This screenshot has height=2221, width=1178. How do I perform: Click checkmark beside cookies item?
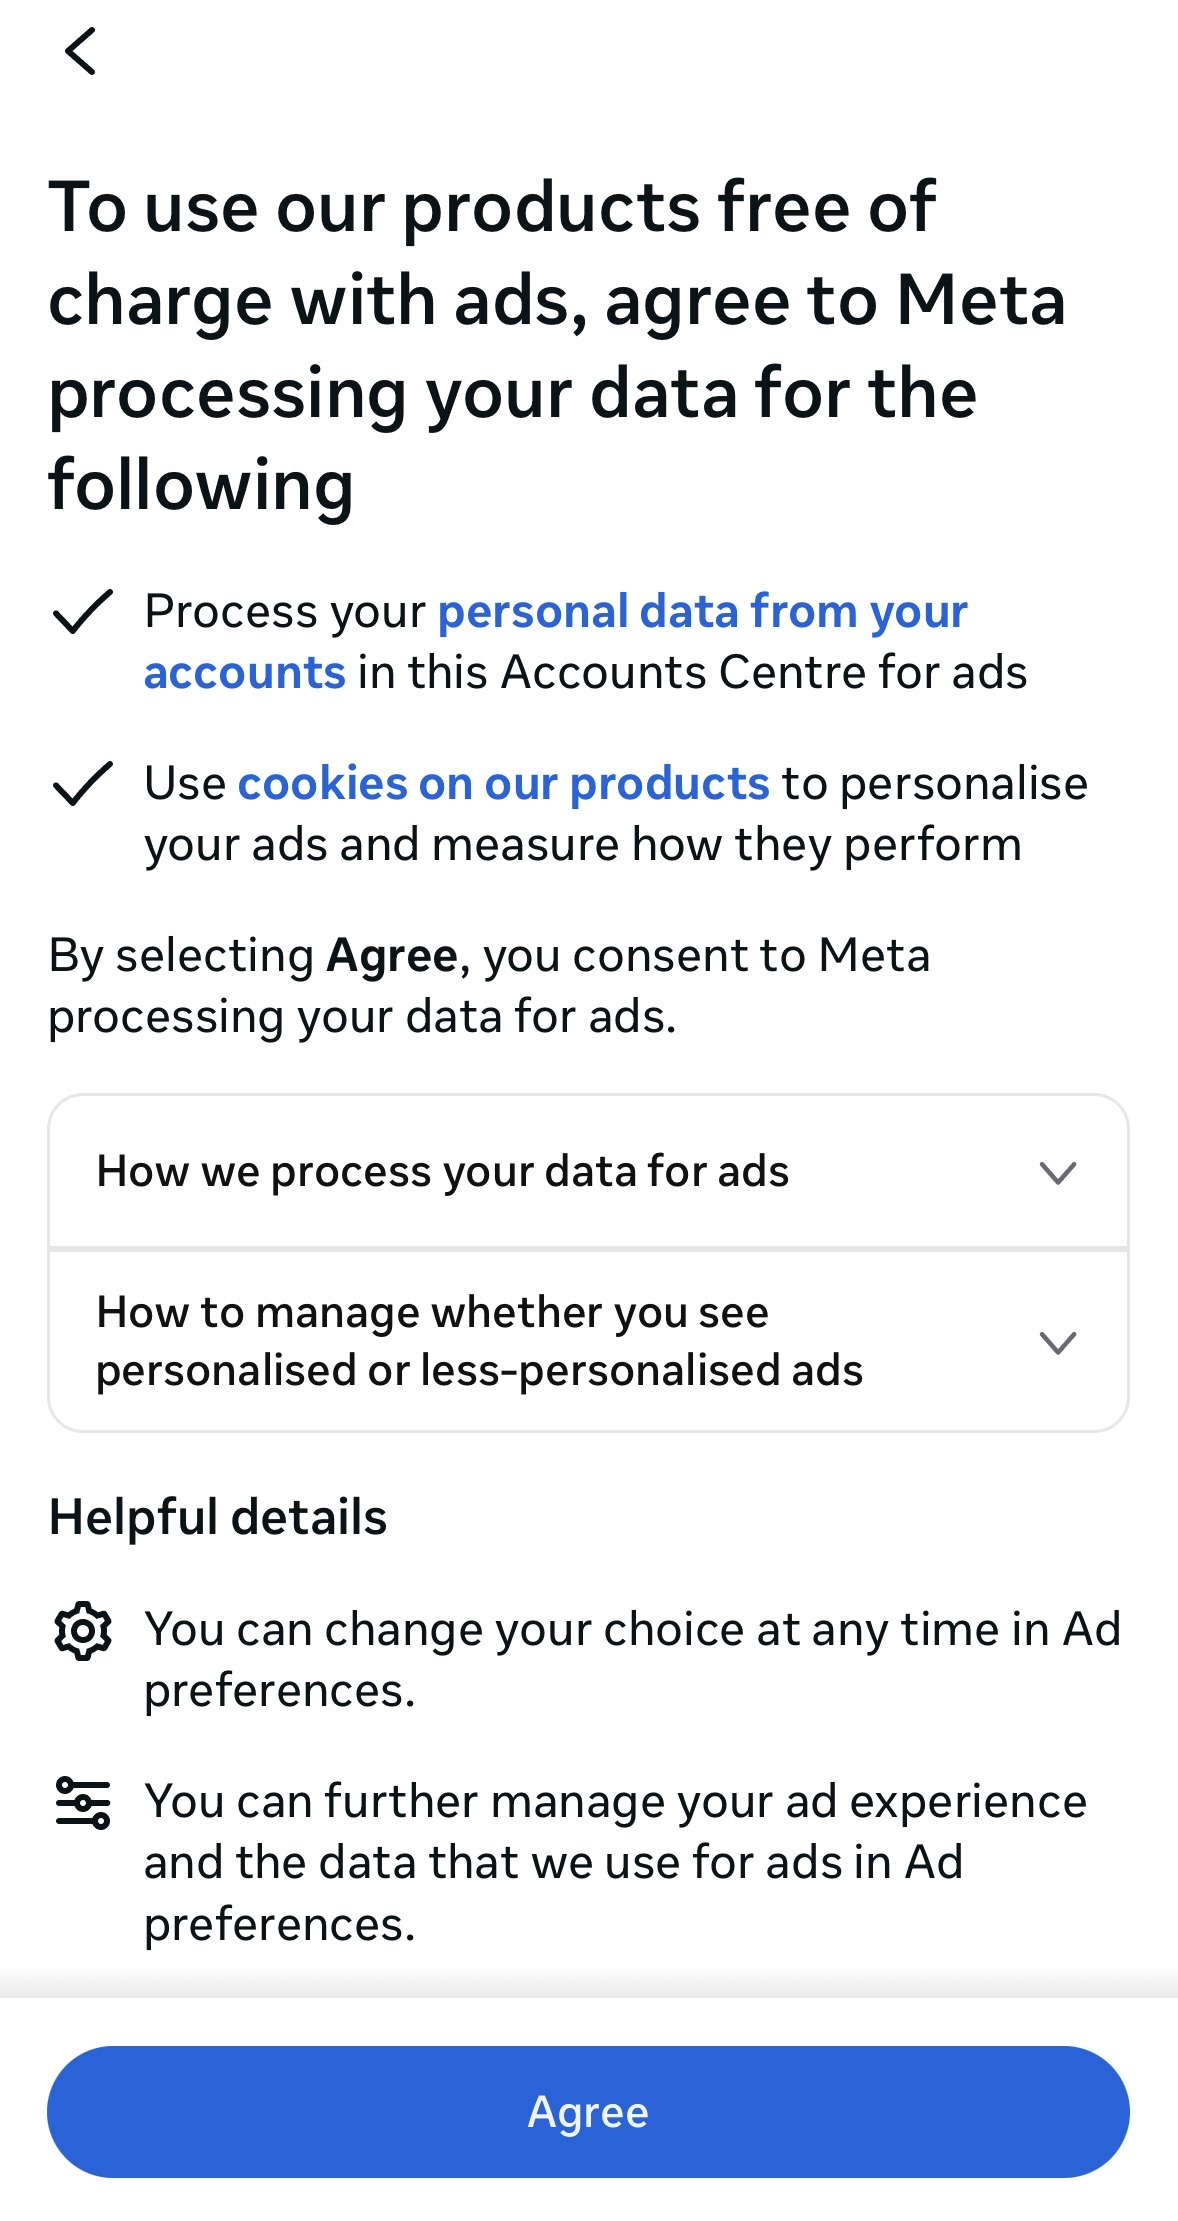tap(82, 783)
